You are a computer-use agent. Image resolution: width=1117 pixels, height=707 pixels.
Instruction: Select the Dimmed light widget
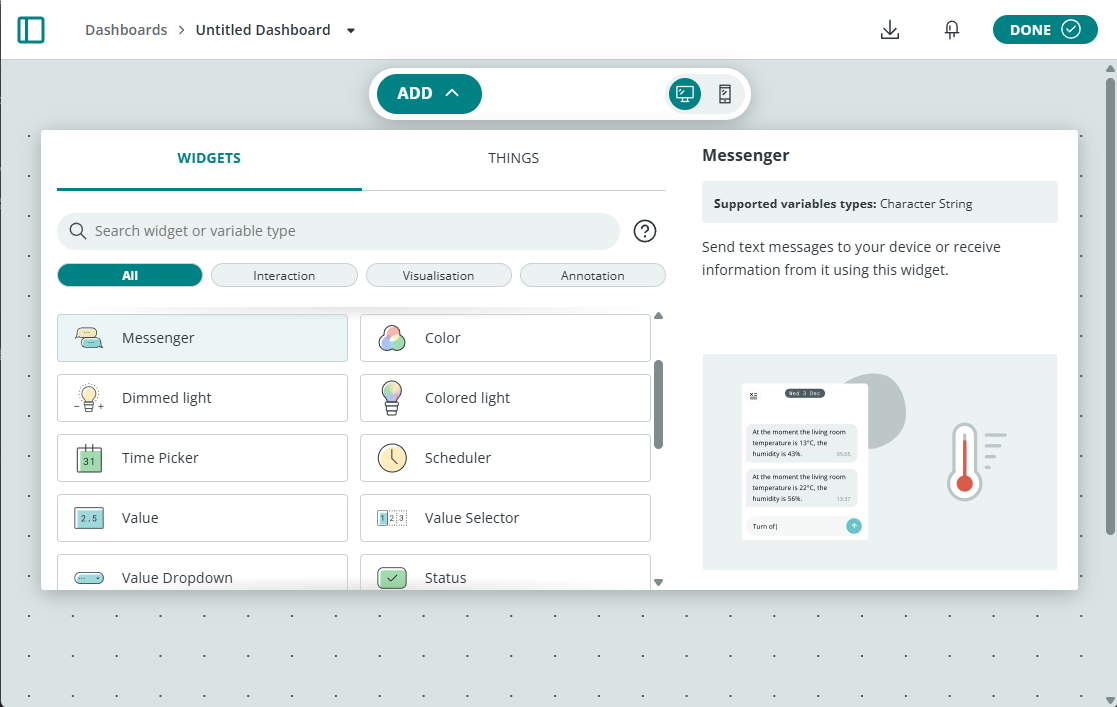pos(202,398)
